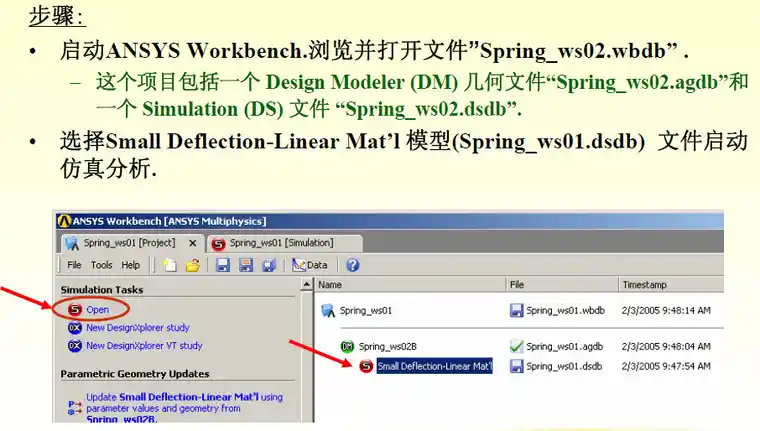The width and height of the screenshot is (760, 431).
Task: Click the checkmark icon beside Spring_ws01.agdb
Action: click(517, 346)
